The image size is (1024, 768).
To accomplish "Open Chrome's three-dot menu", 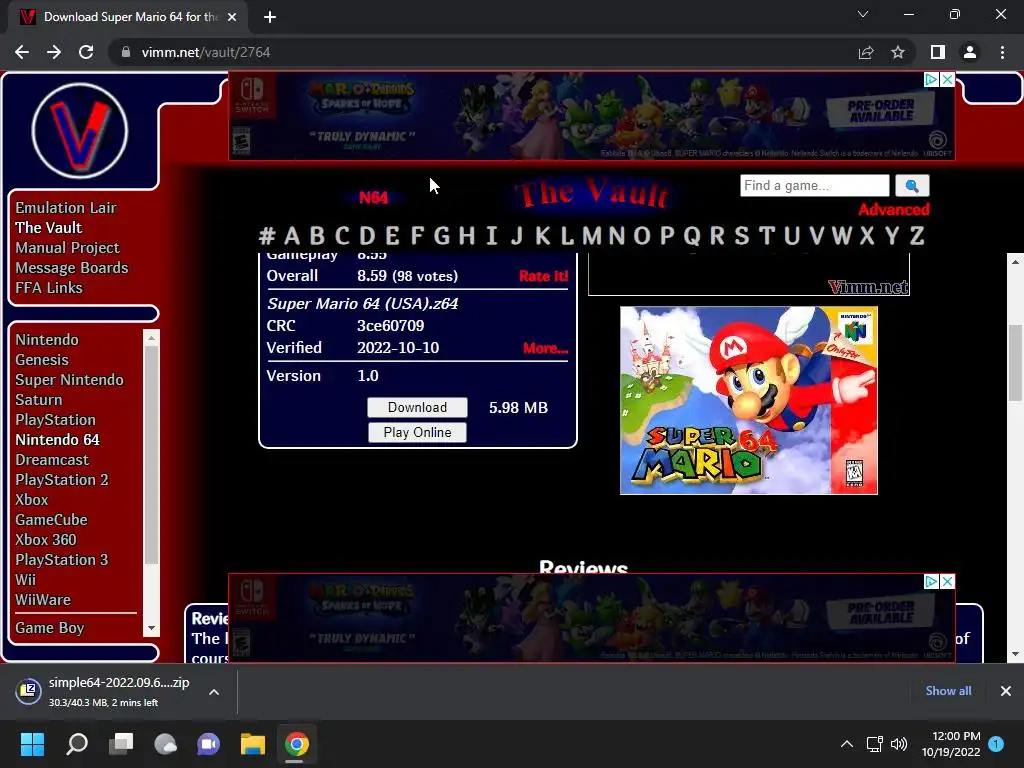I will 1002,52.
